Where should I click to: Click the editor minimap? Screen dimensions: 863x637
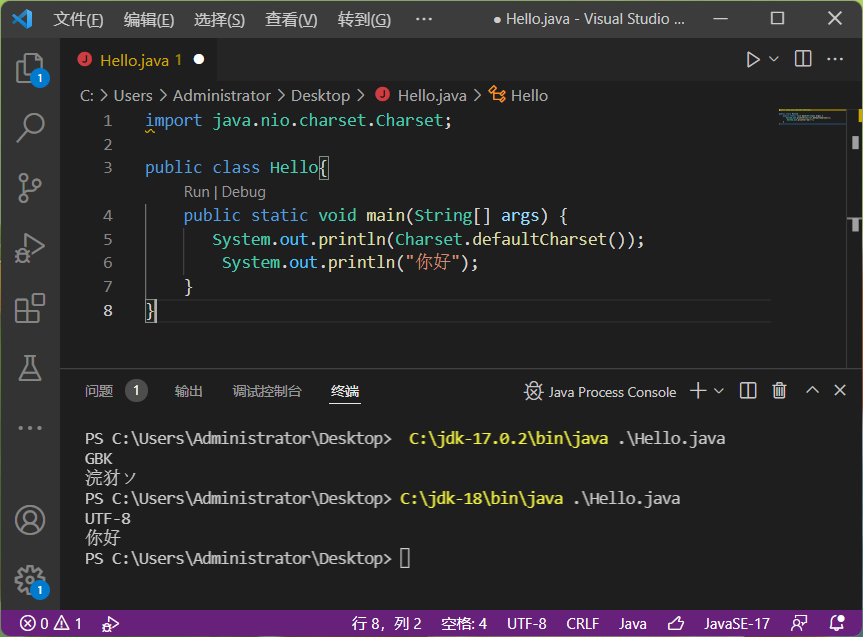812,117
